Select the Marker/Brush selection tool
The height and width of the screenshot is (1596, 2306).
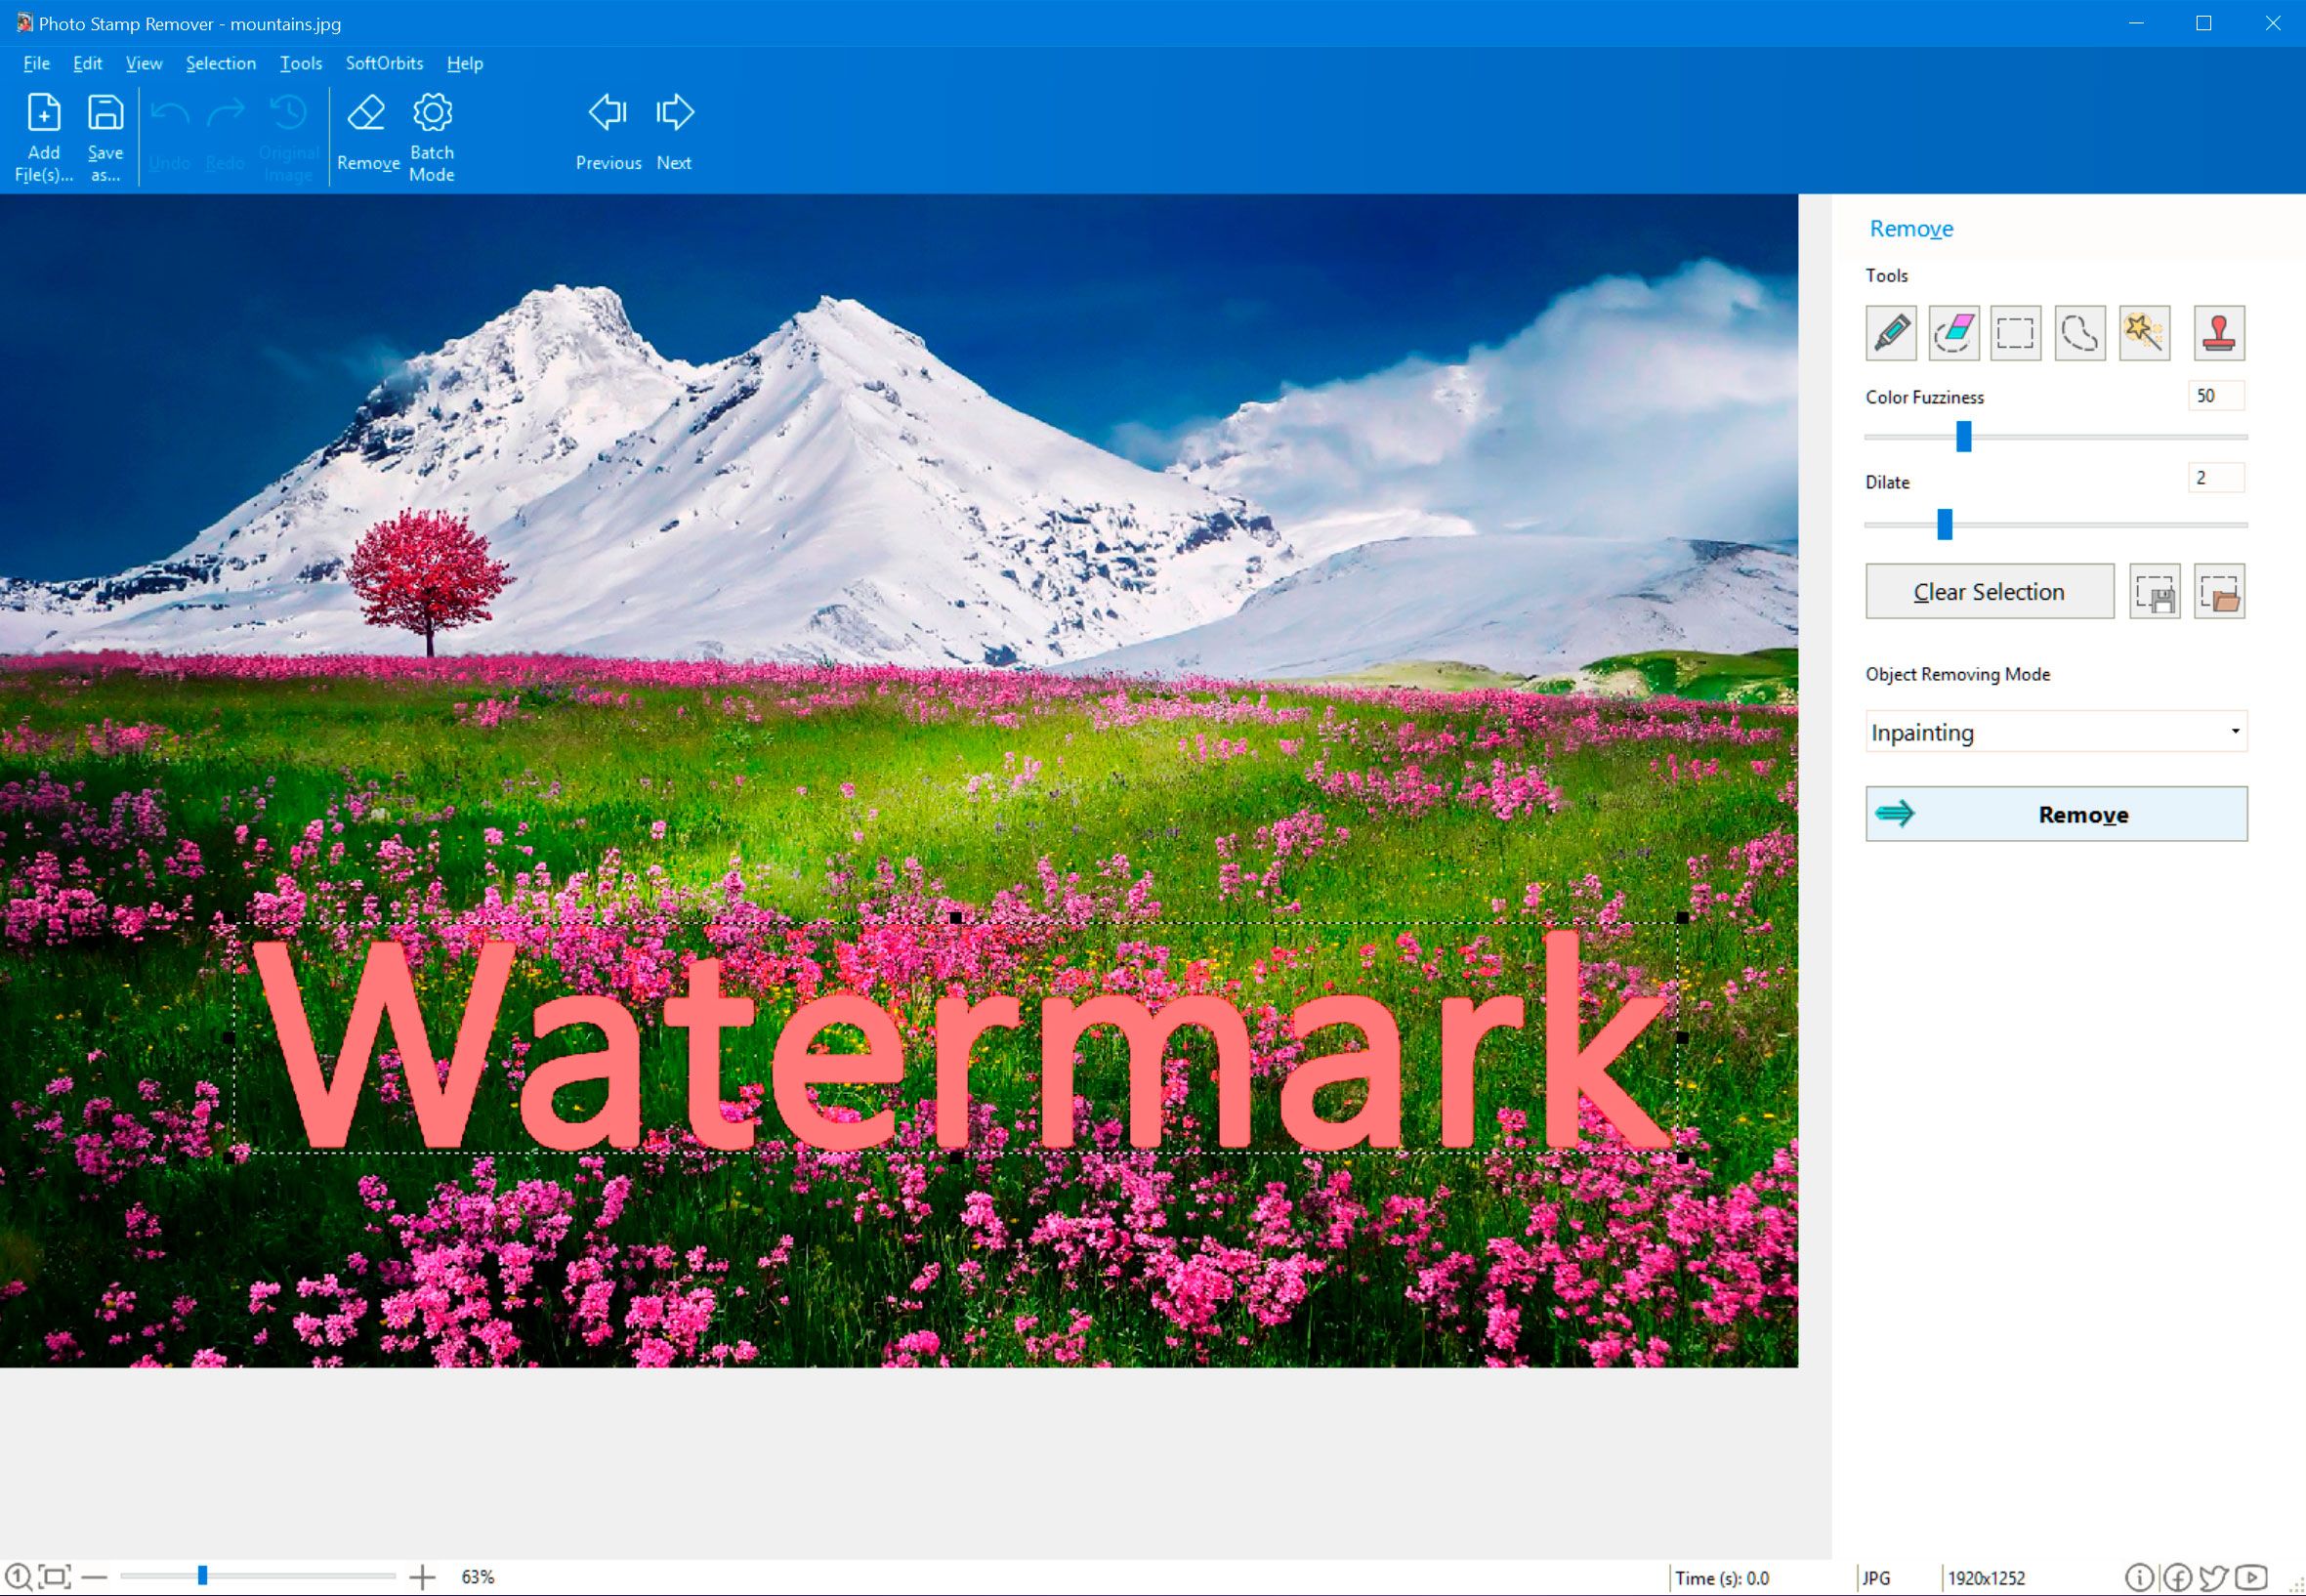coord(1889,331)
